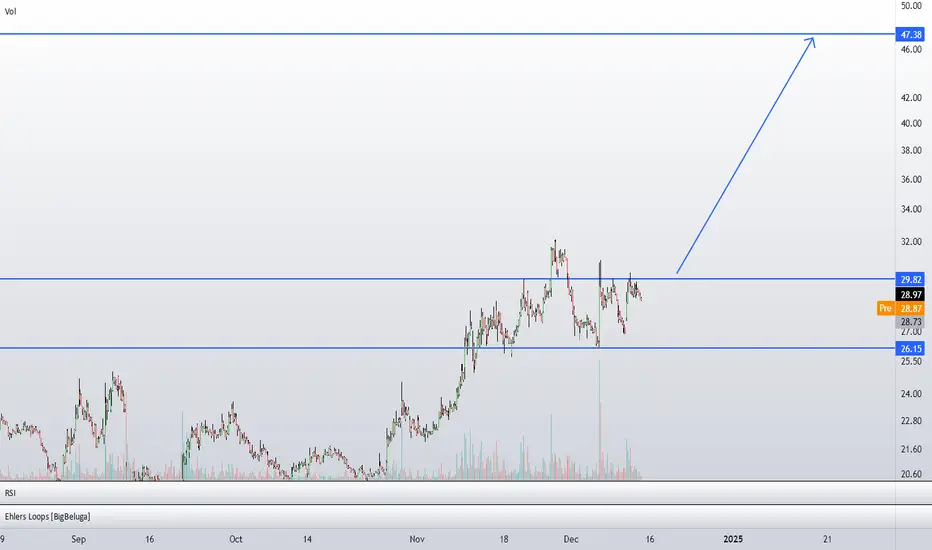Select the horizontal line at 26.15 on the chart
This screenshot has width=932, height=550.
point(447,348)
